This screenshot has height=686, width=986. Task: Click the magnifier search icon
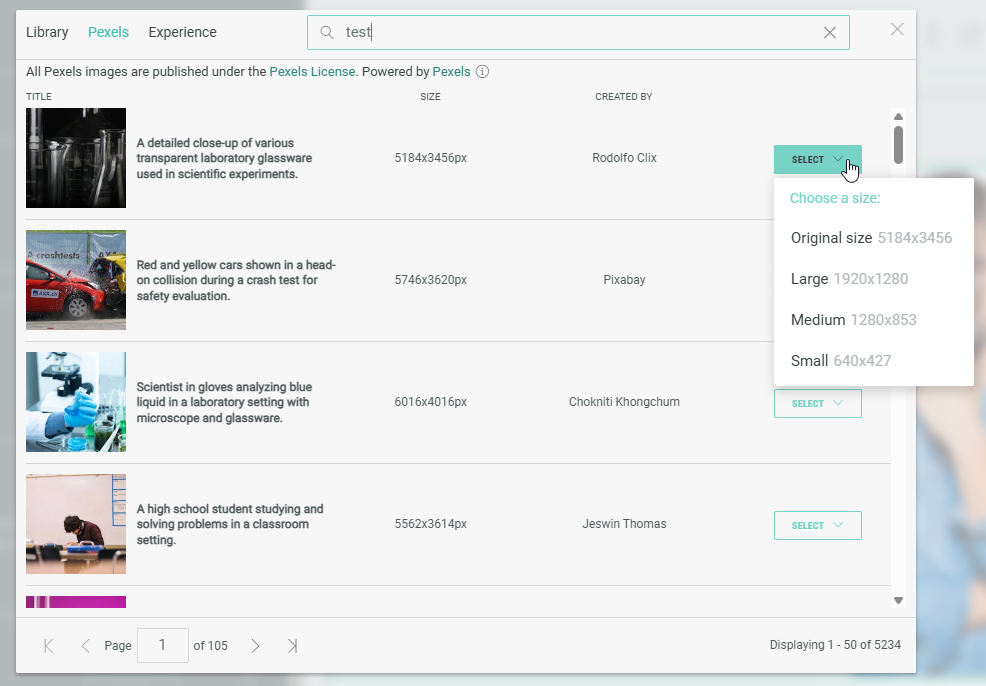[x=326, y=32]
